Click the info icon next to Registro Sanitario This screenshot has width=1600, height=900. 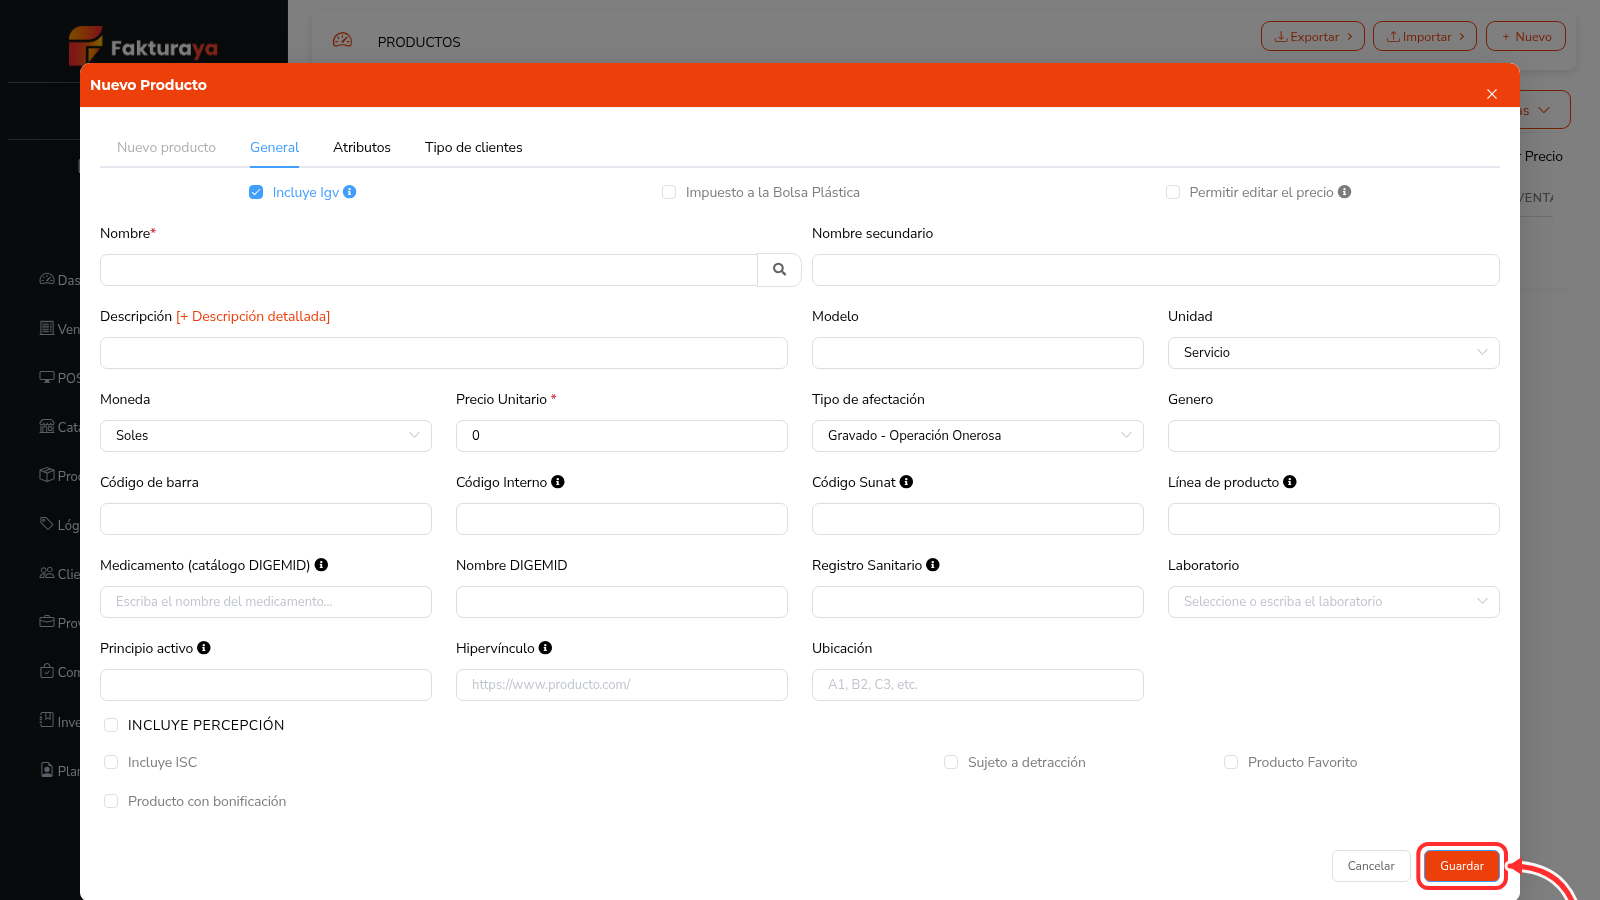click(933, 565)
